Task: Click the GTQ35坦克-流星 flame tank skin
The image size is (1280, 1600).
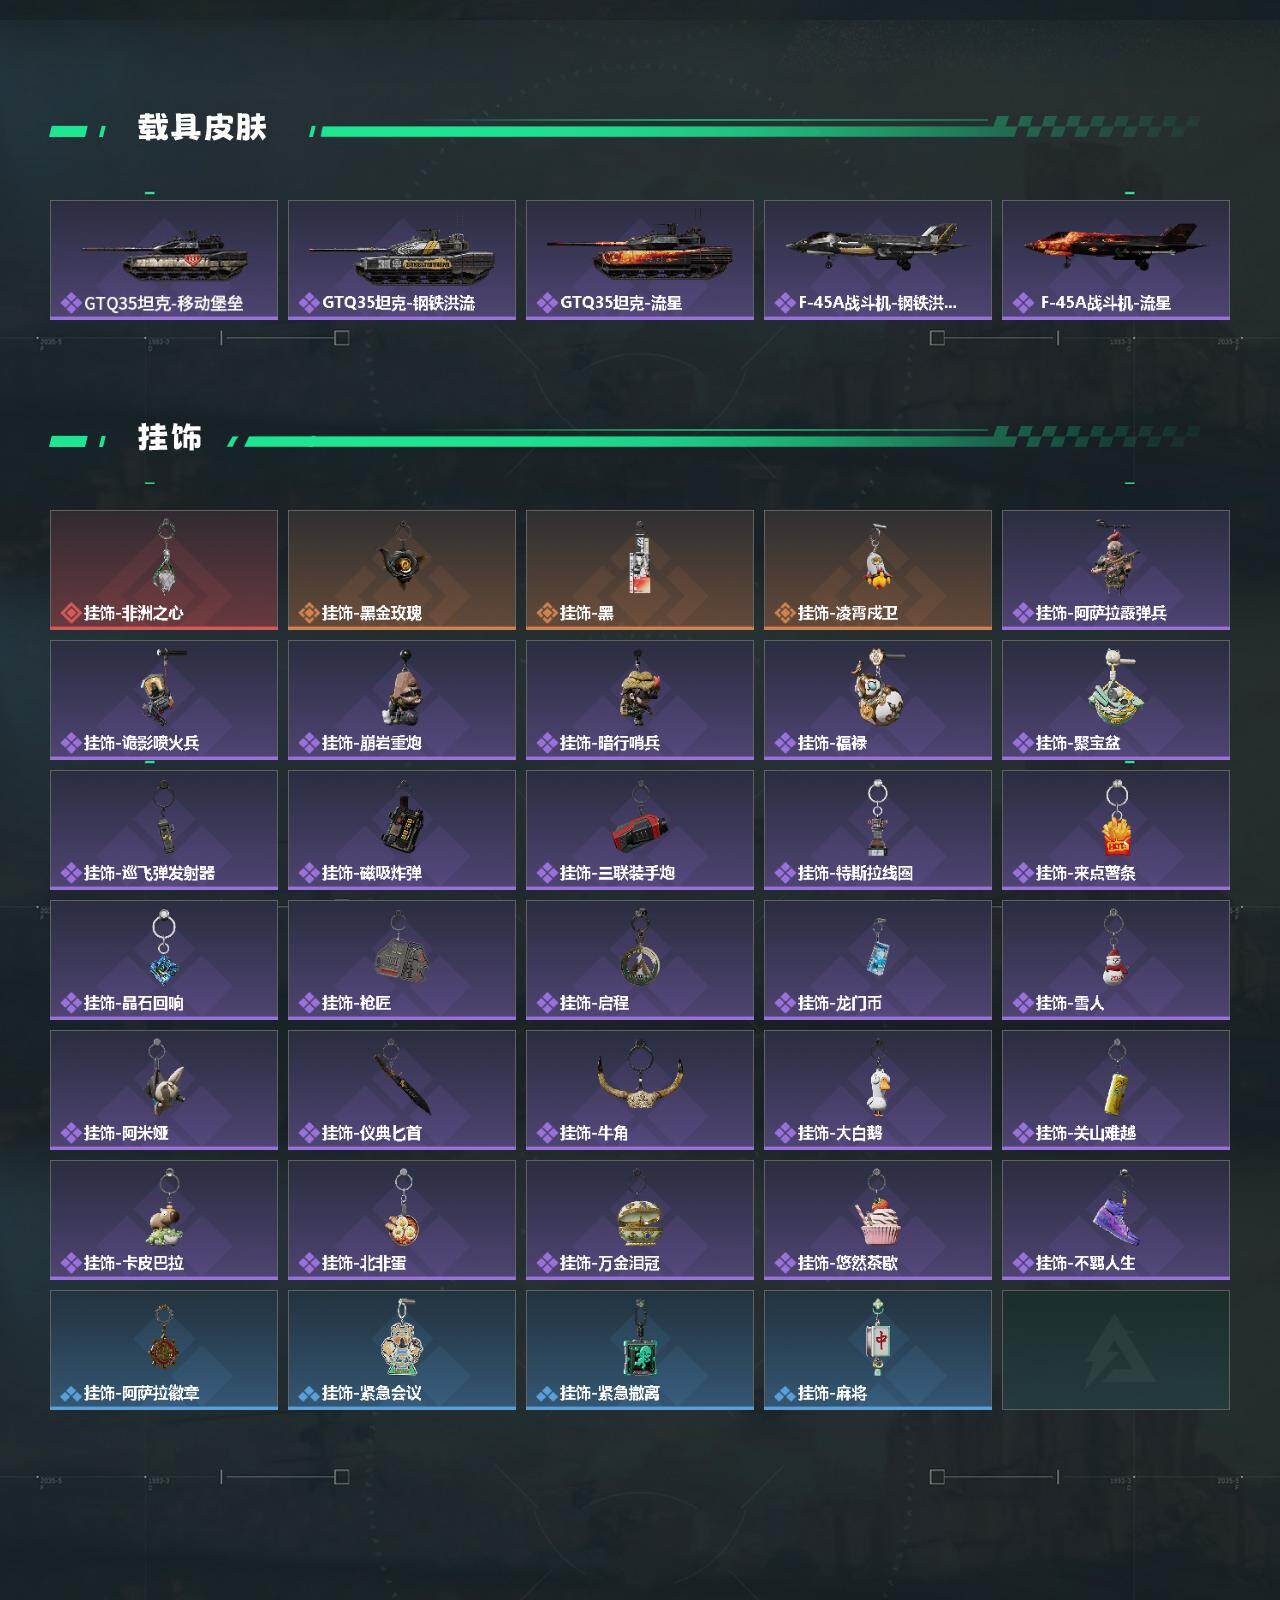Action: 640,260
